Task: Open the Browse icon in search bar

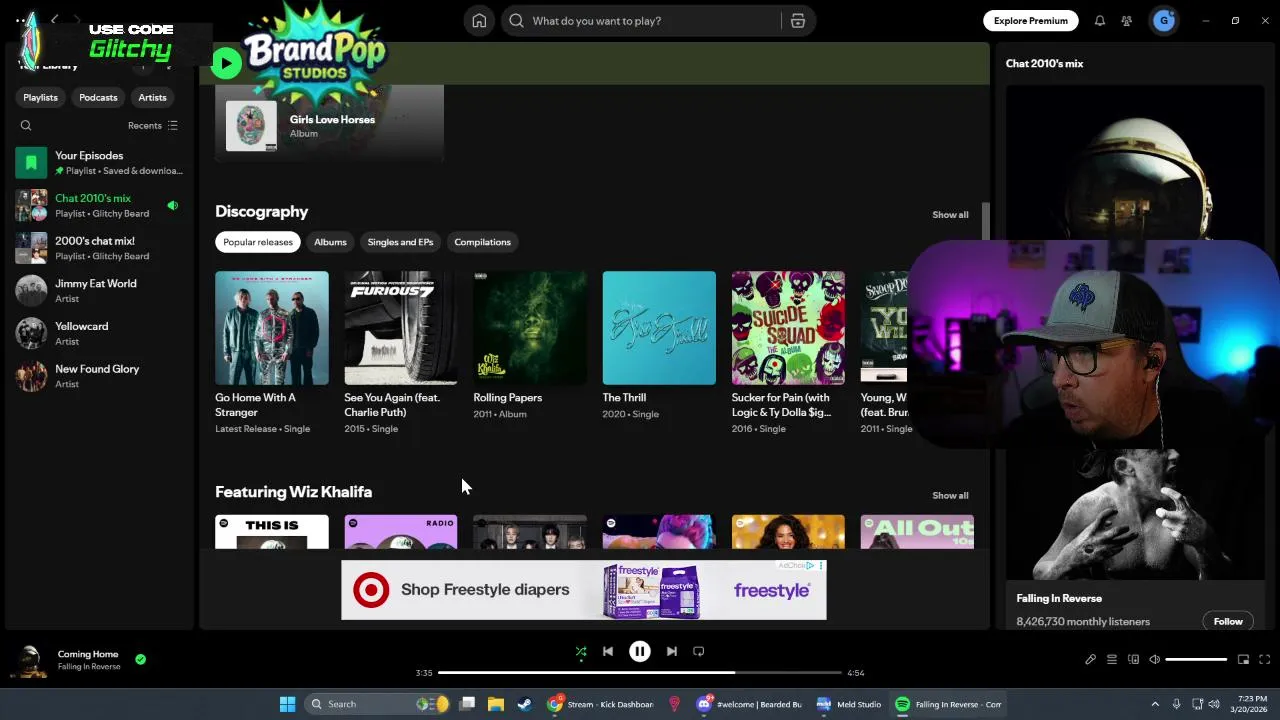Action: click(797, 21)
